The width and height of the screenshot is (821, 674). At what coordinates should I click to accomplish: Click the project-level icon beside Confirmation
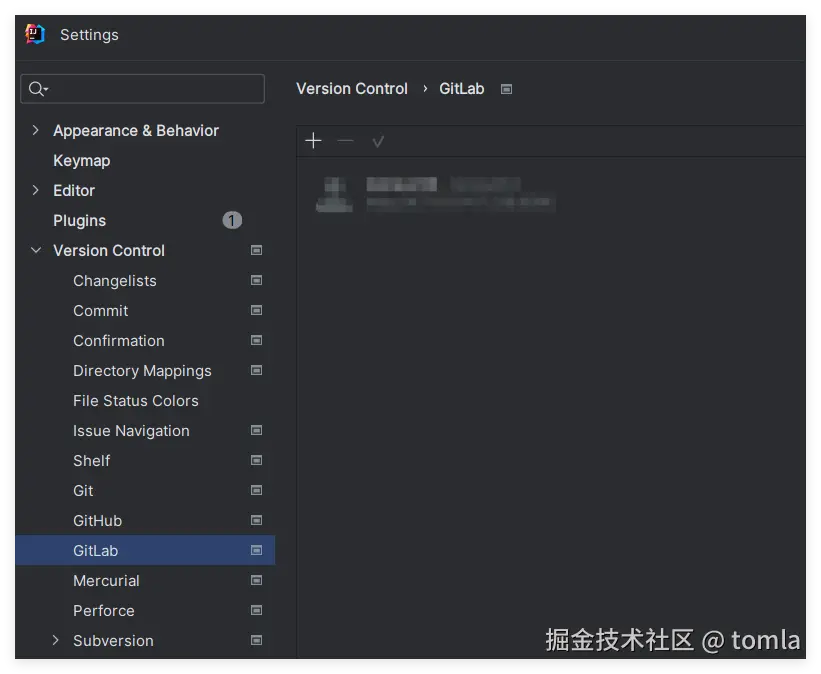pyautogui.click(x=257, y=340)
